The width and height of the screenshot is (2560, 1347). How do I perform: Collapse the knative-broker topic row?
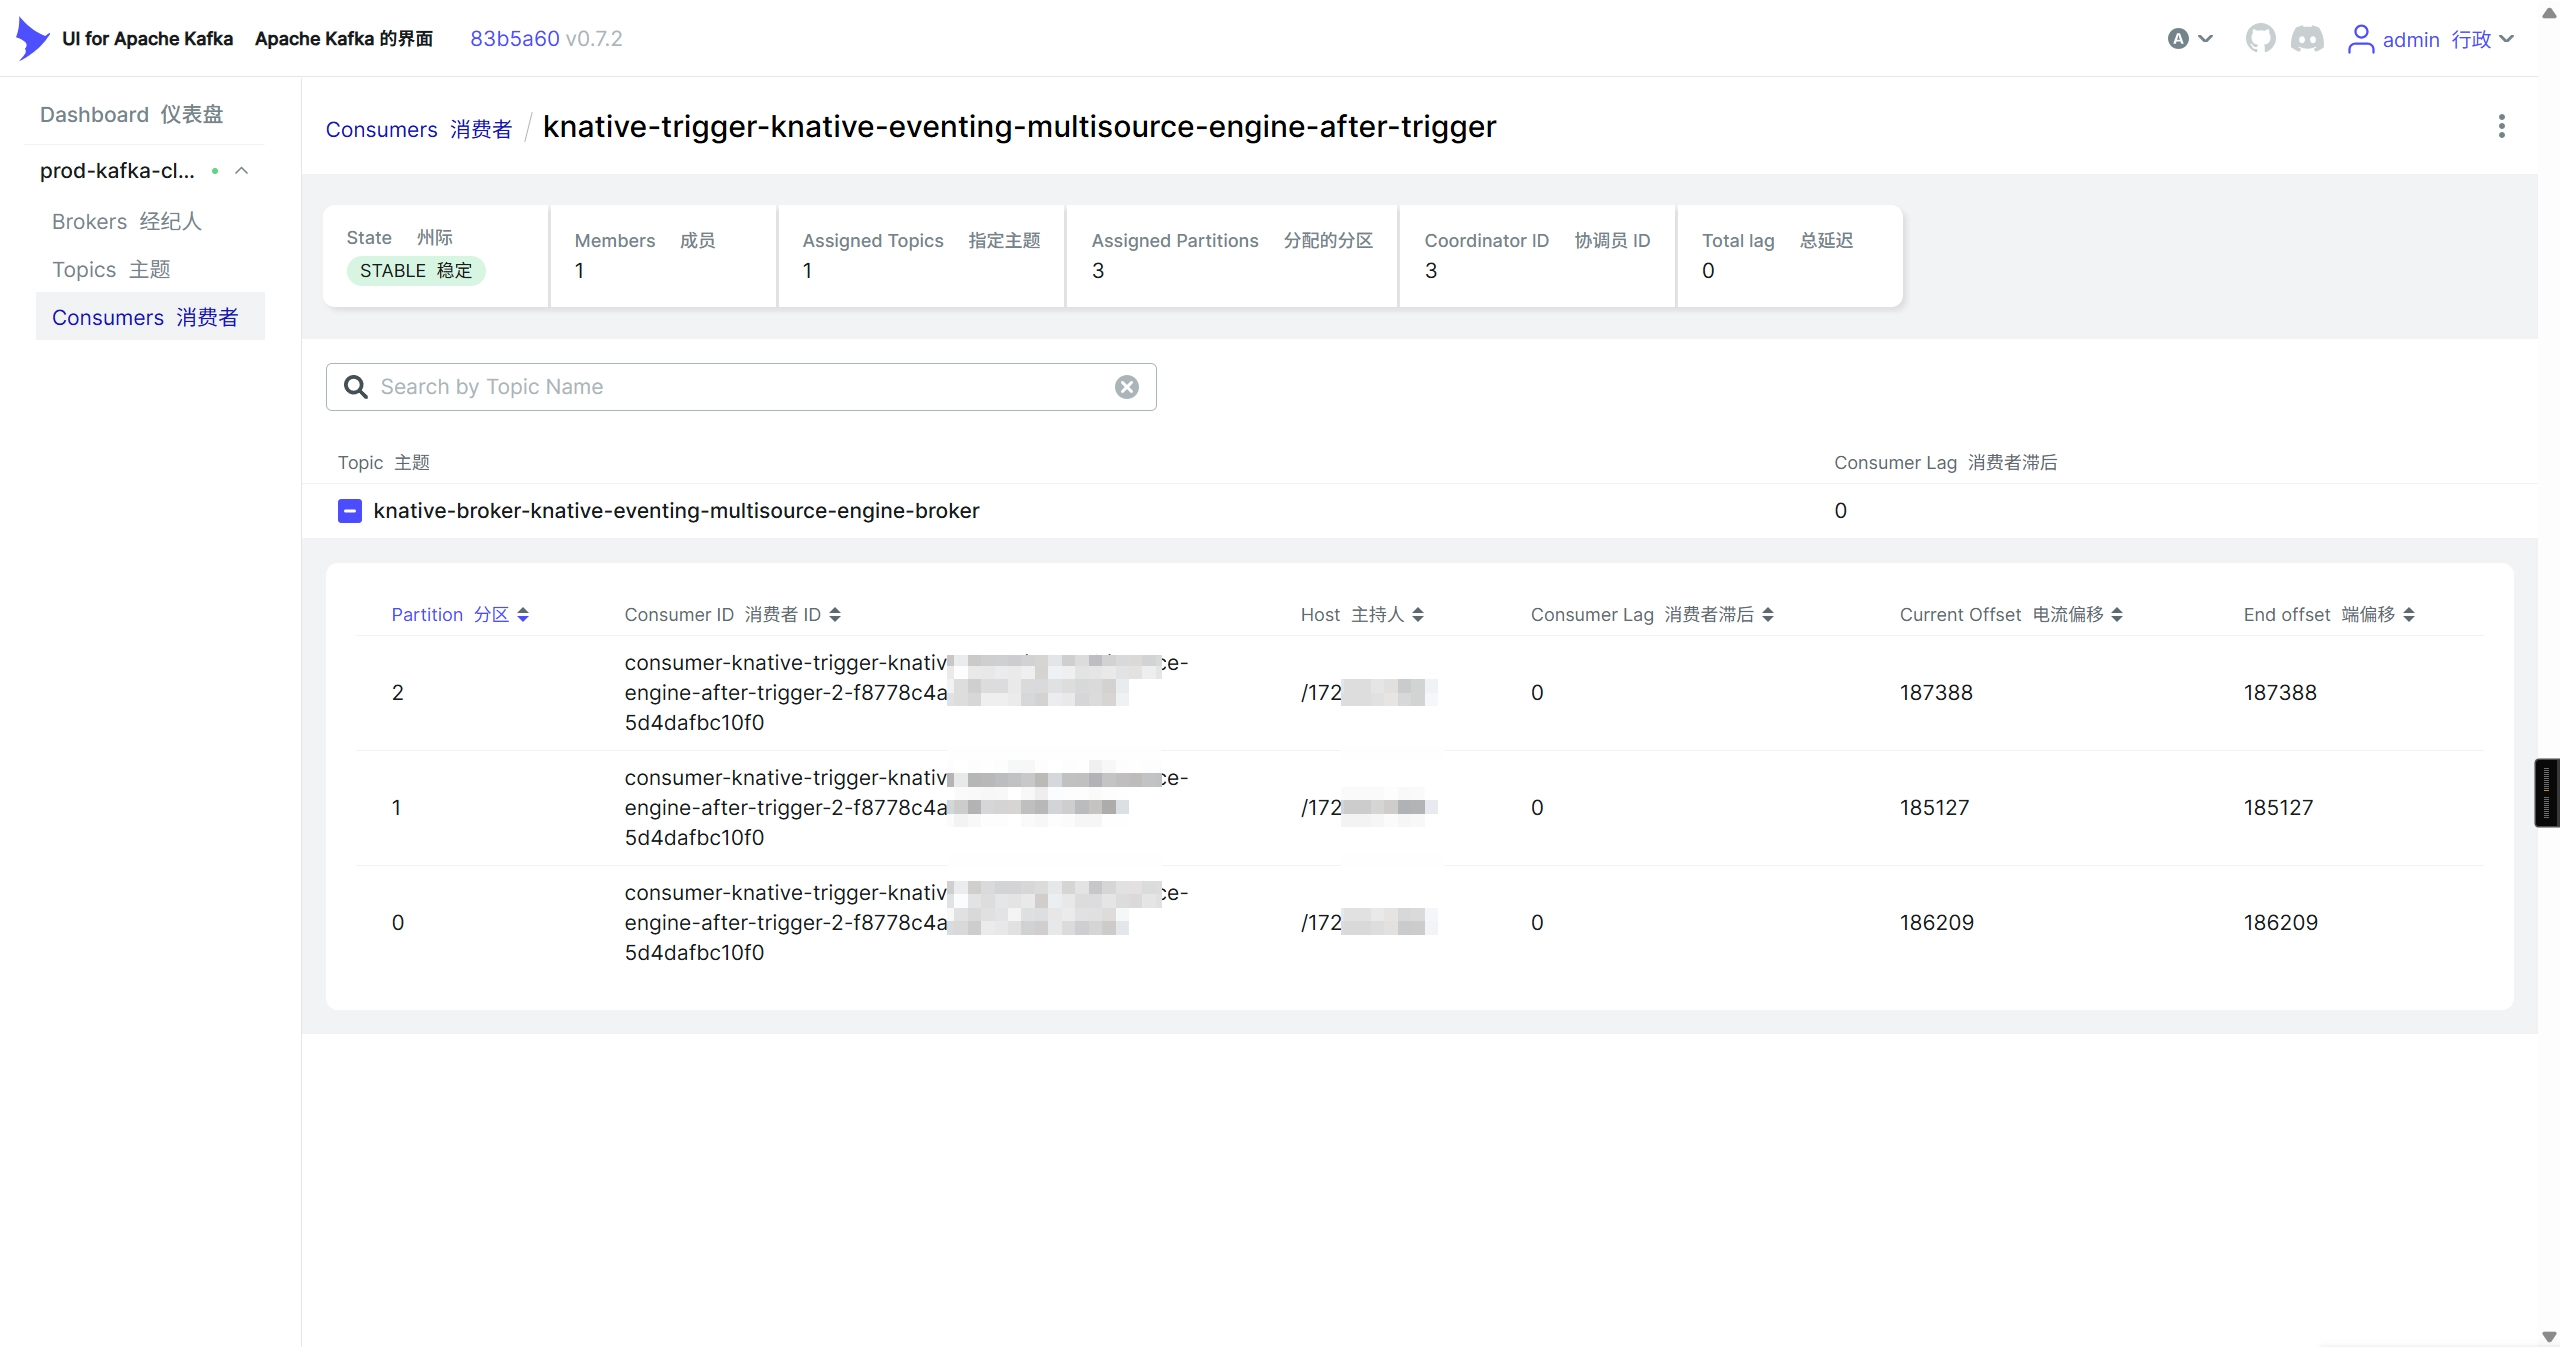(x=350, y=511)
